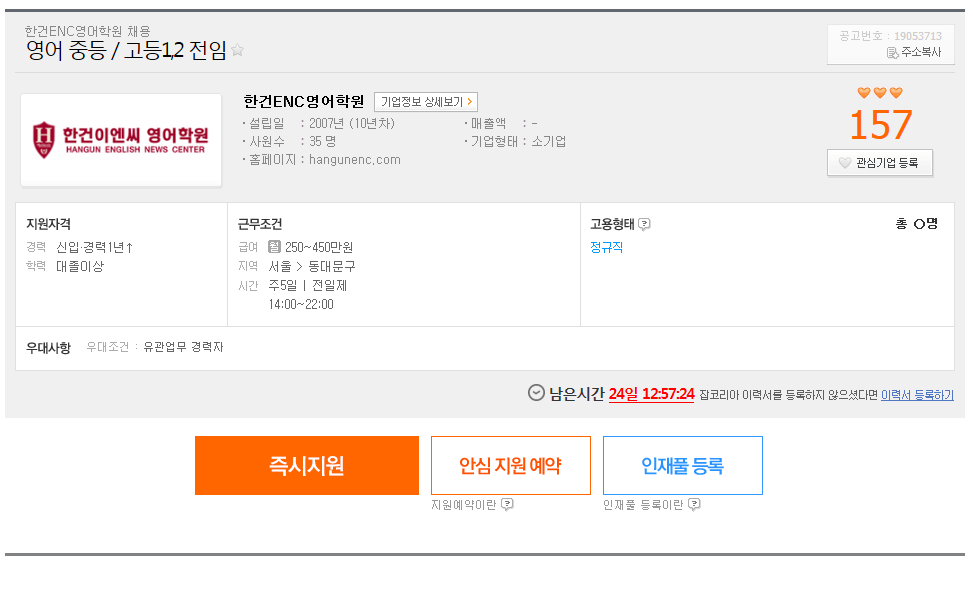This screenshot has width=973, height=592.
Task: Open the 이력서 등록하기 link
Action: 917,395
